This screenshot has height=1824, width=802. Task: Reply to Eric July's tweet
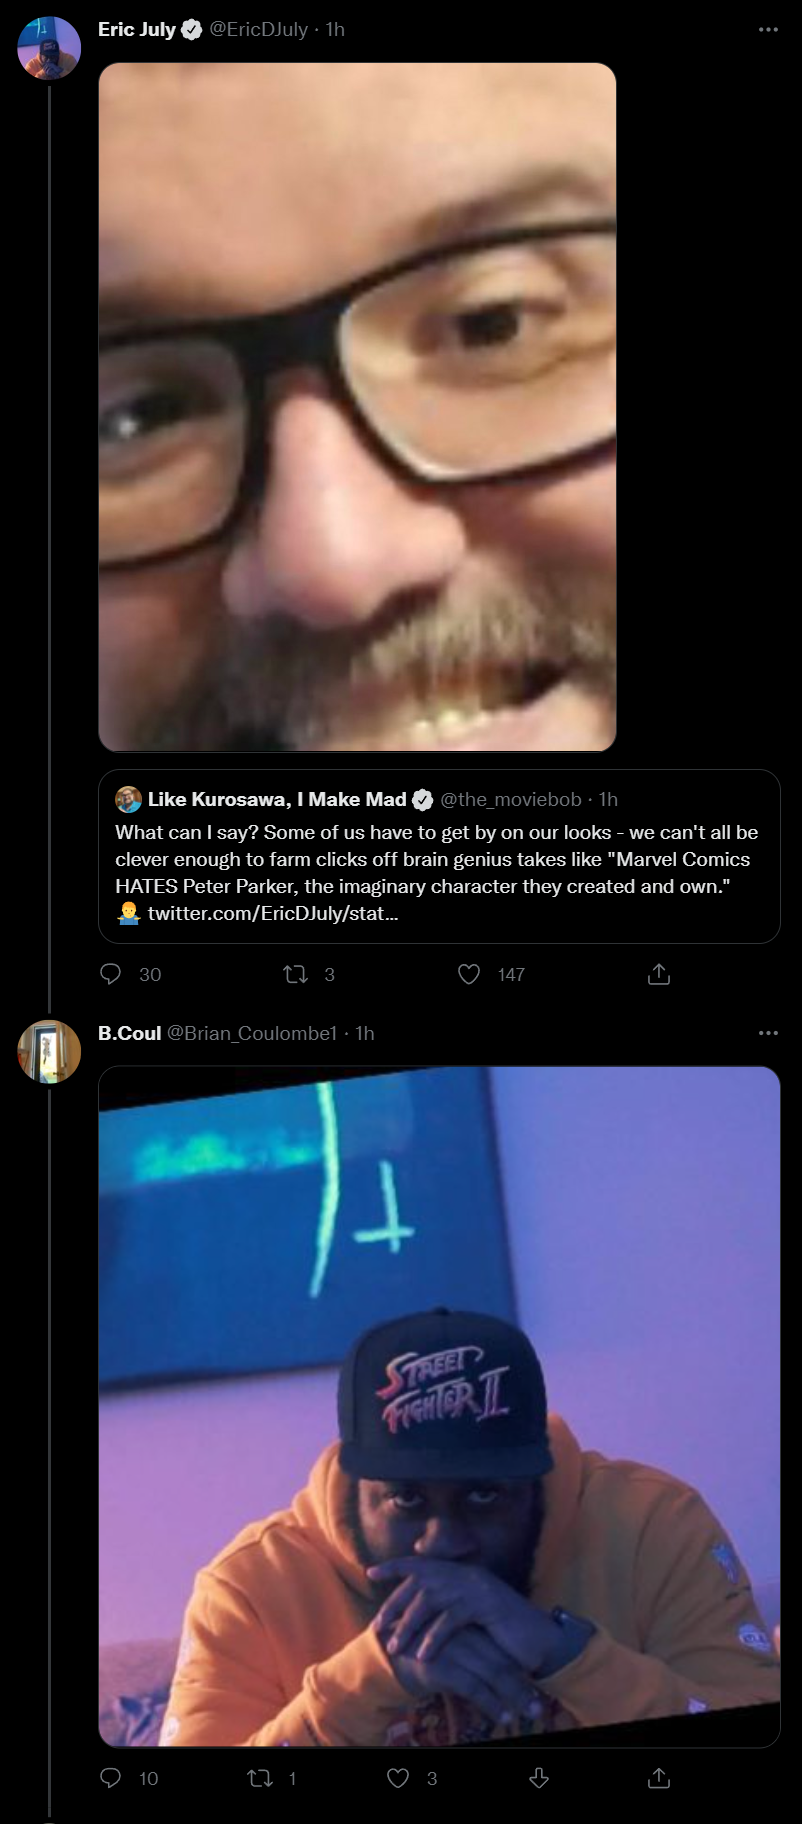tap(111, 974)
